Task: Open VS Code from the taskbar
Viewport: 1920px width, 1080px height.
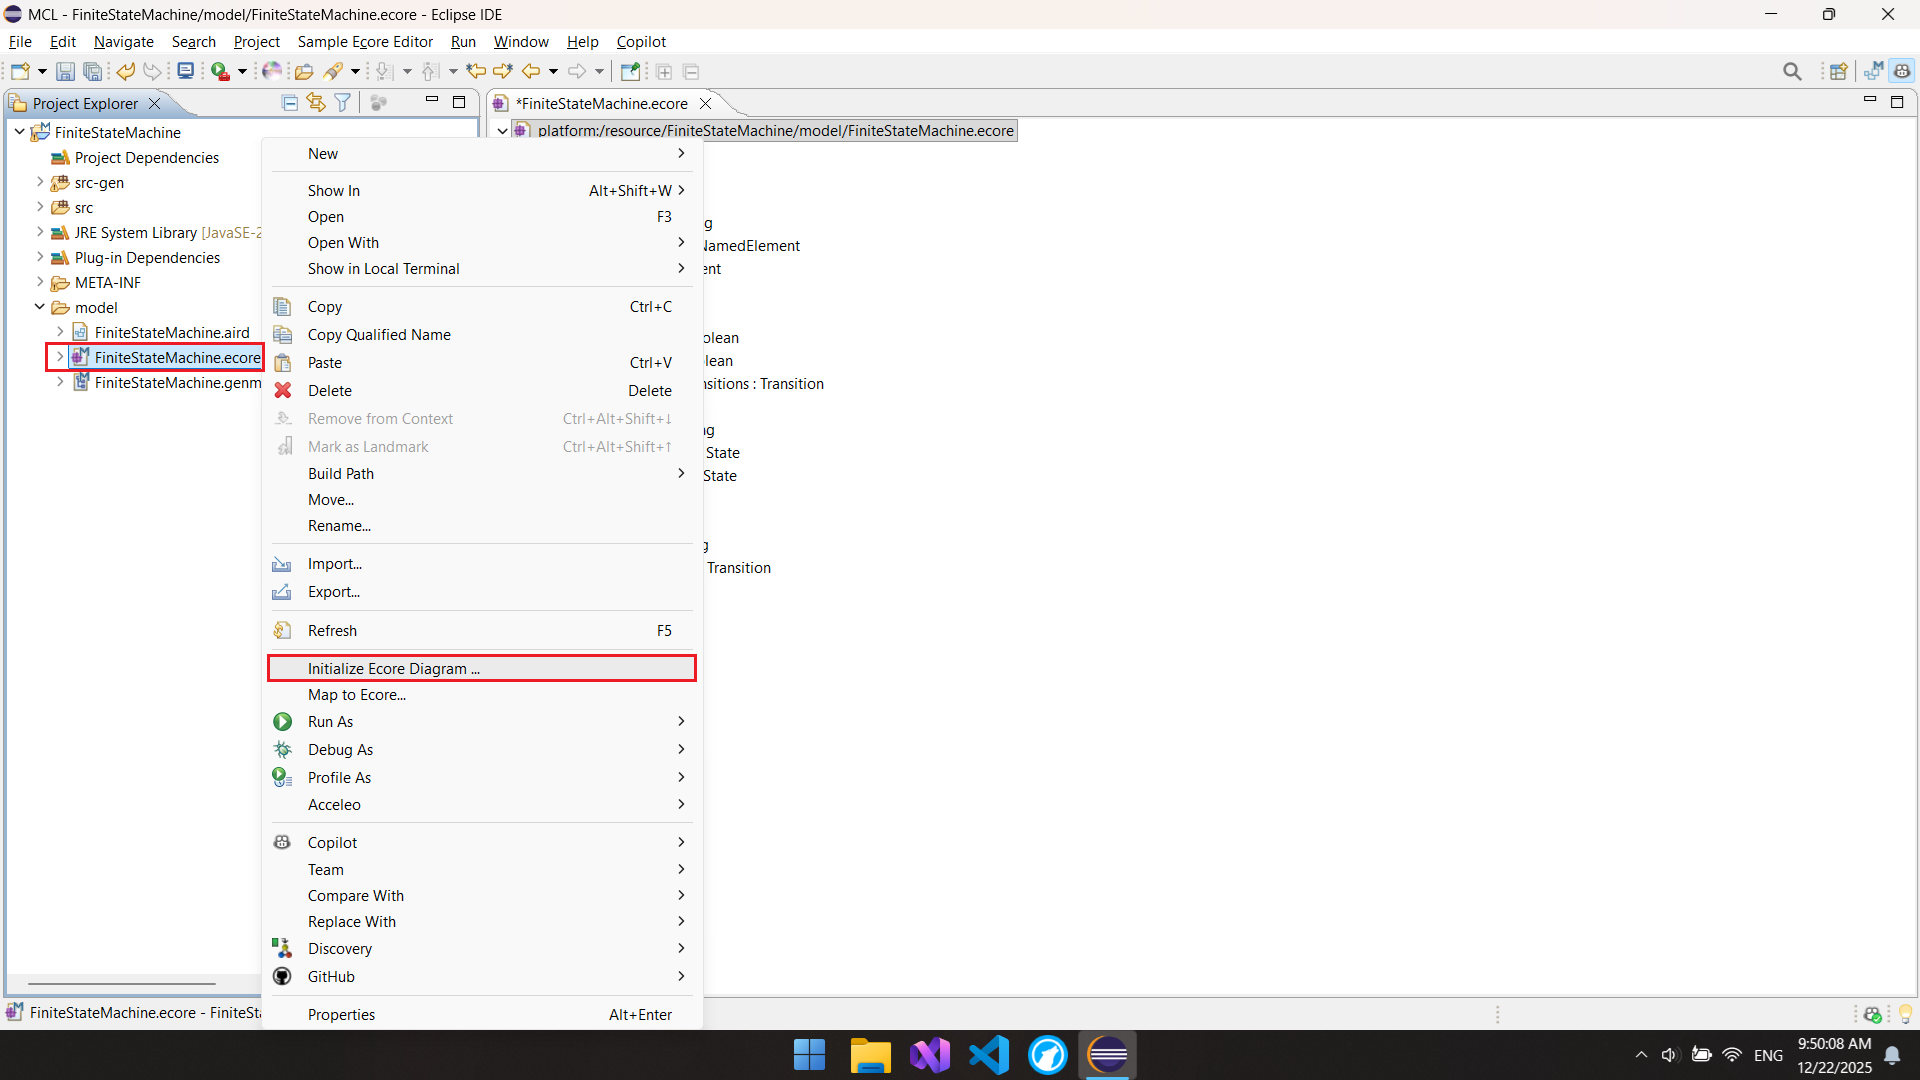Action: [989, 1055]
